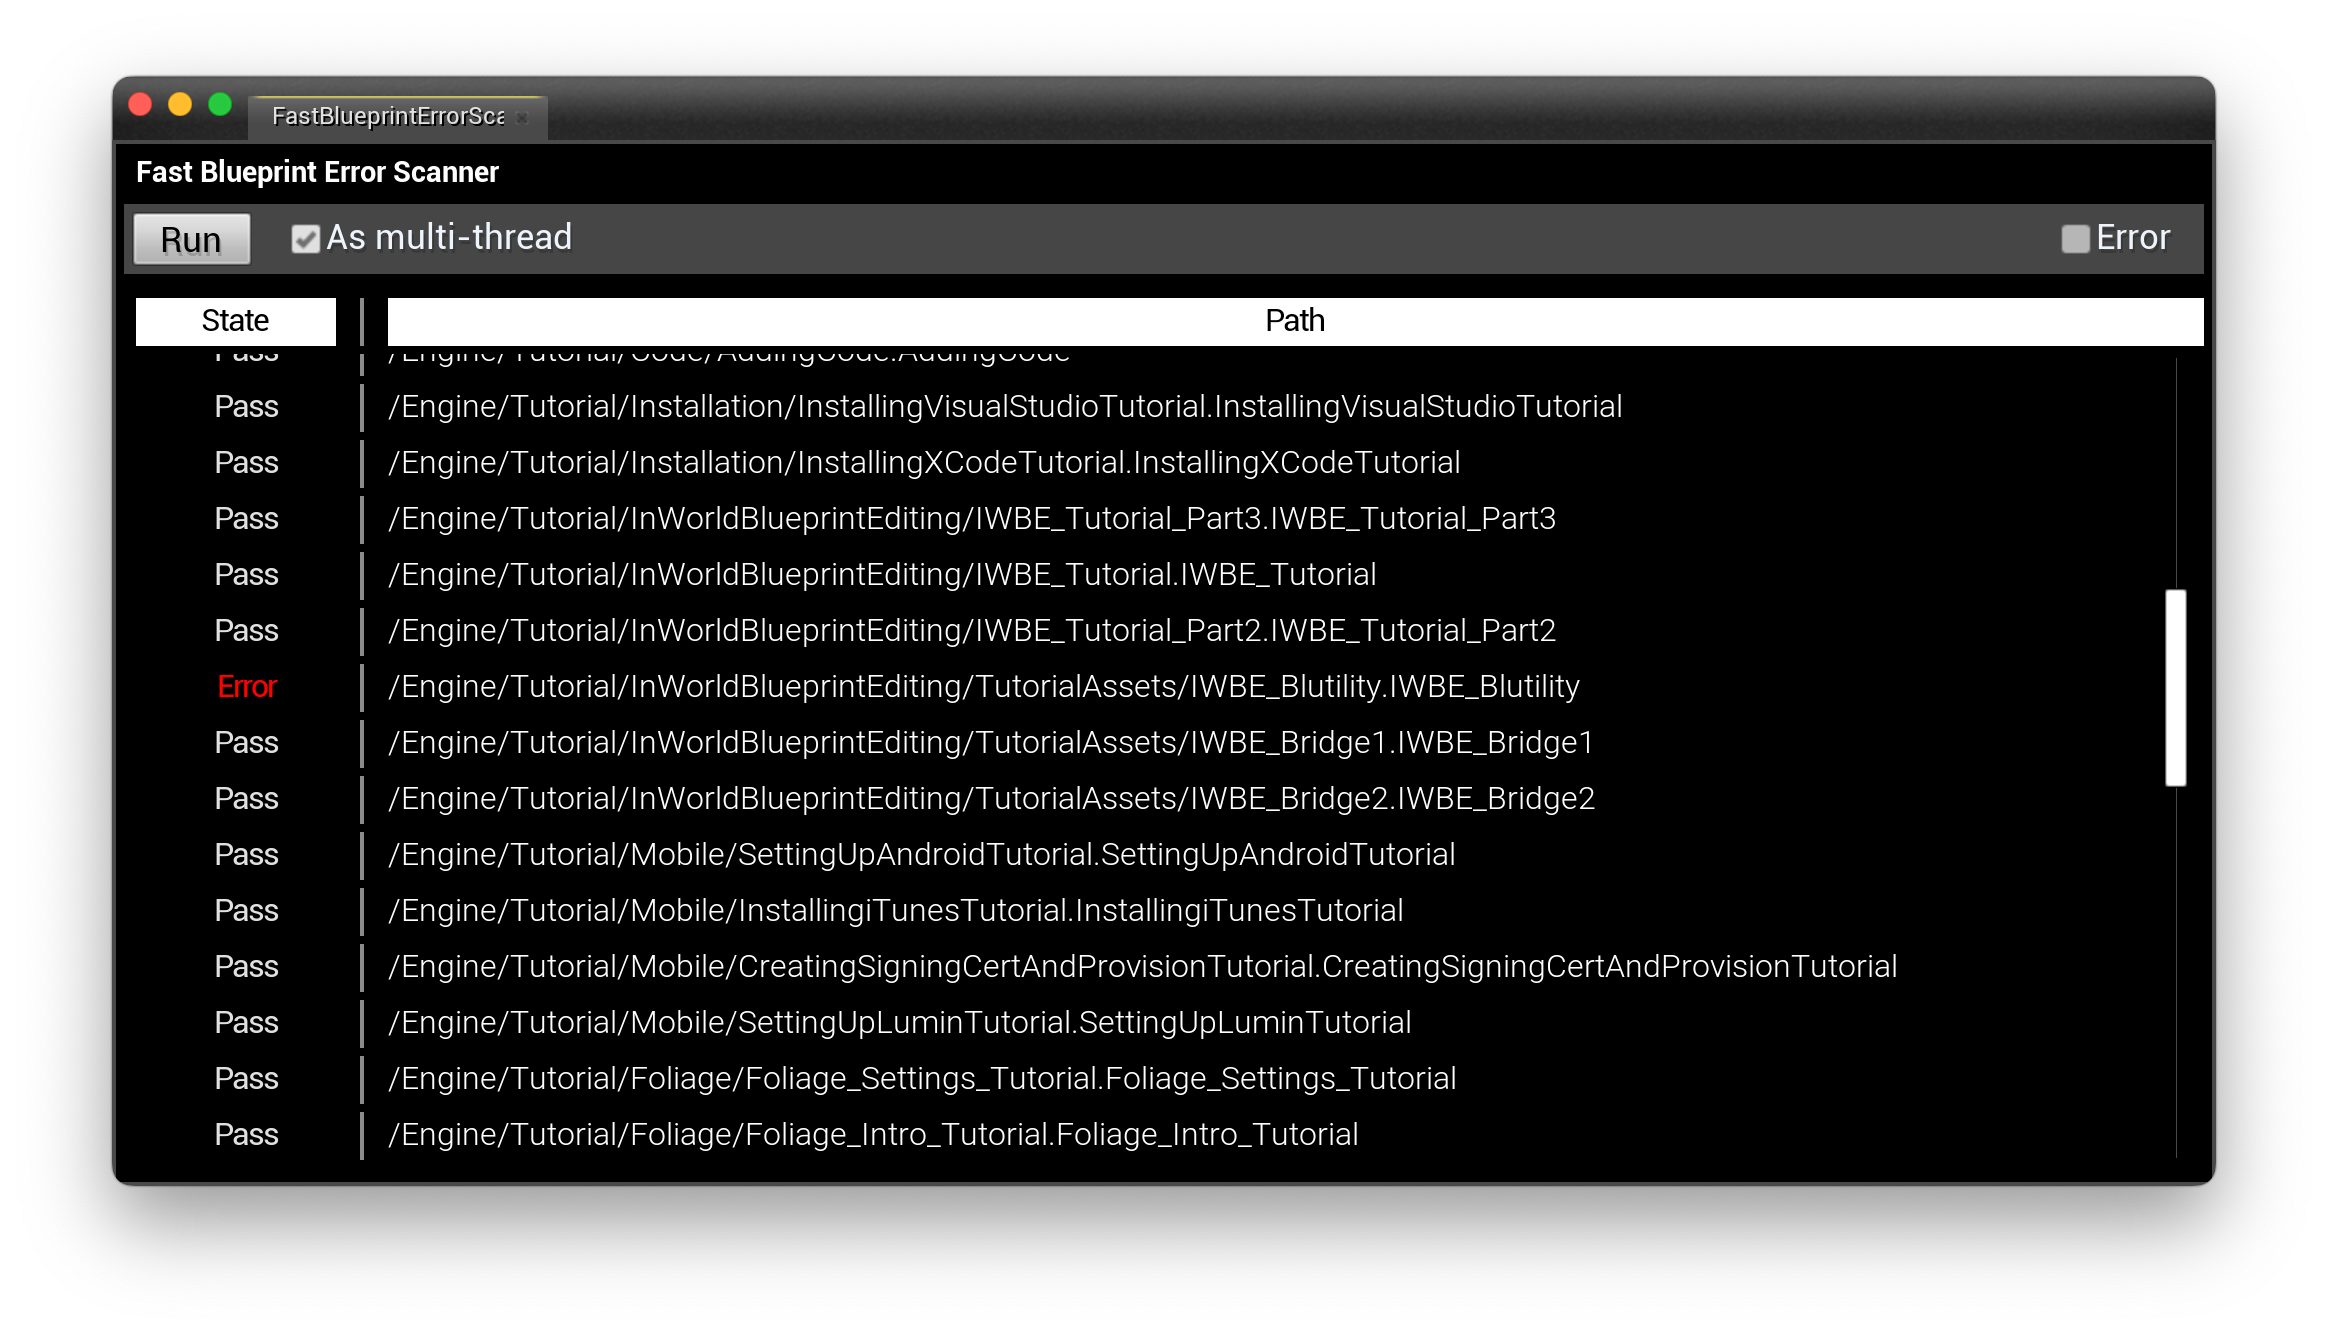
Task: Select the IWBE_Bridge1 path row
Action: [990, 743]
